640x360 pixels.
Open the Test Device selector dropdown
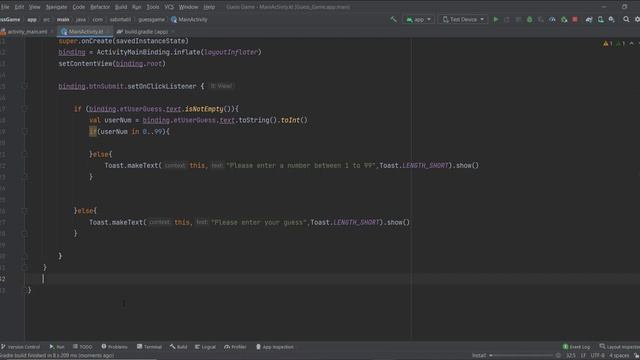pyautogui.click(x=463, y=20)
